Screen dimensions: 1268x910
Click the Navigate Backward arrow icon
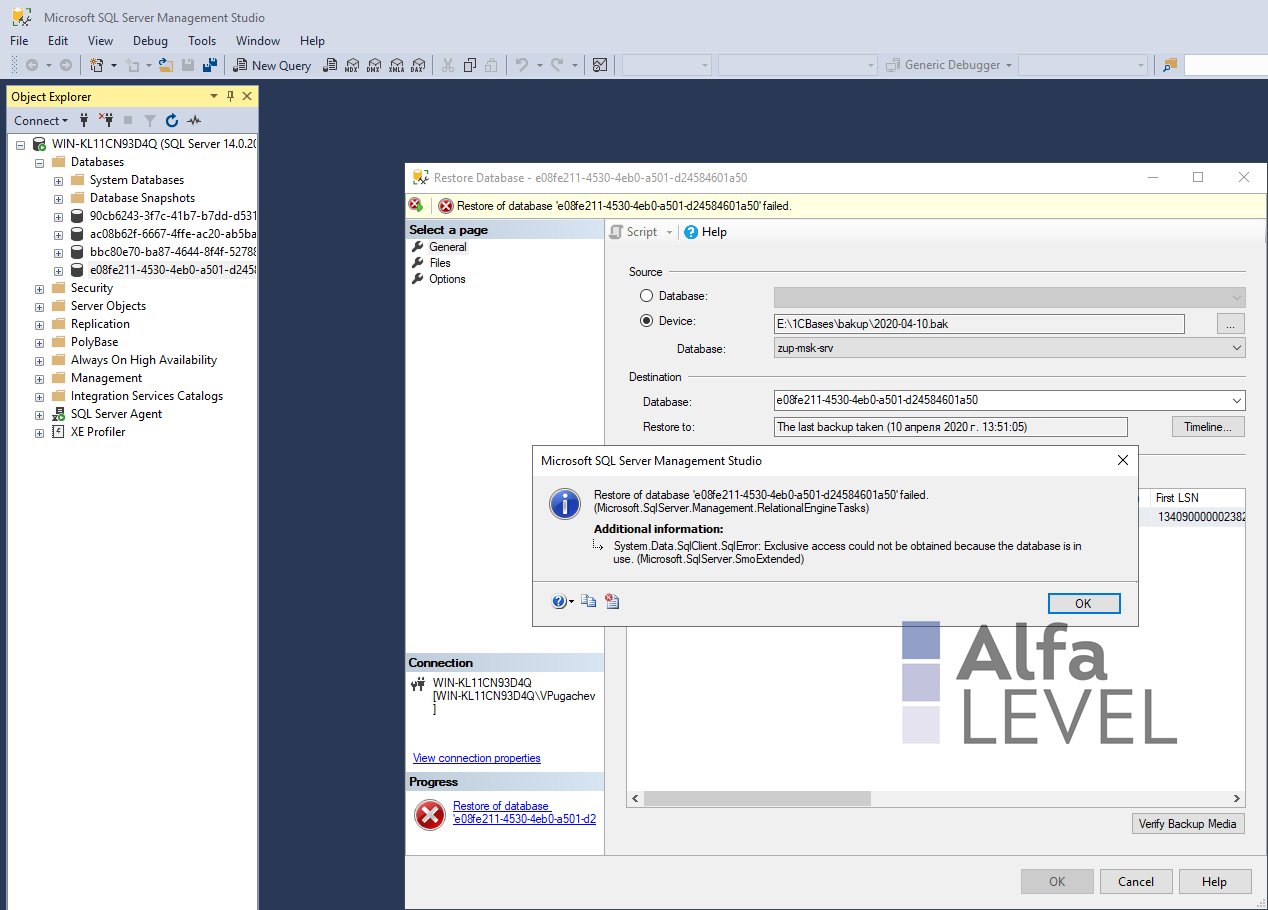click(32, 65)
